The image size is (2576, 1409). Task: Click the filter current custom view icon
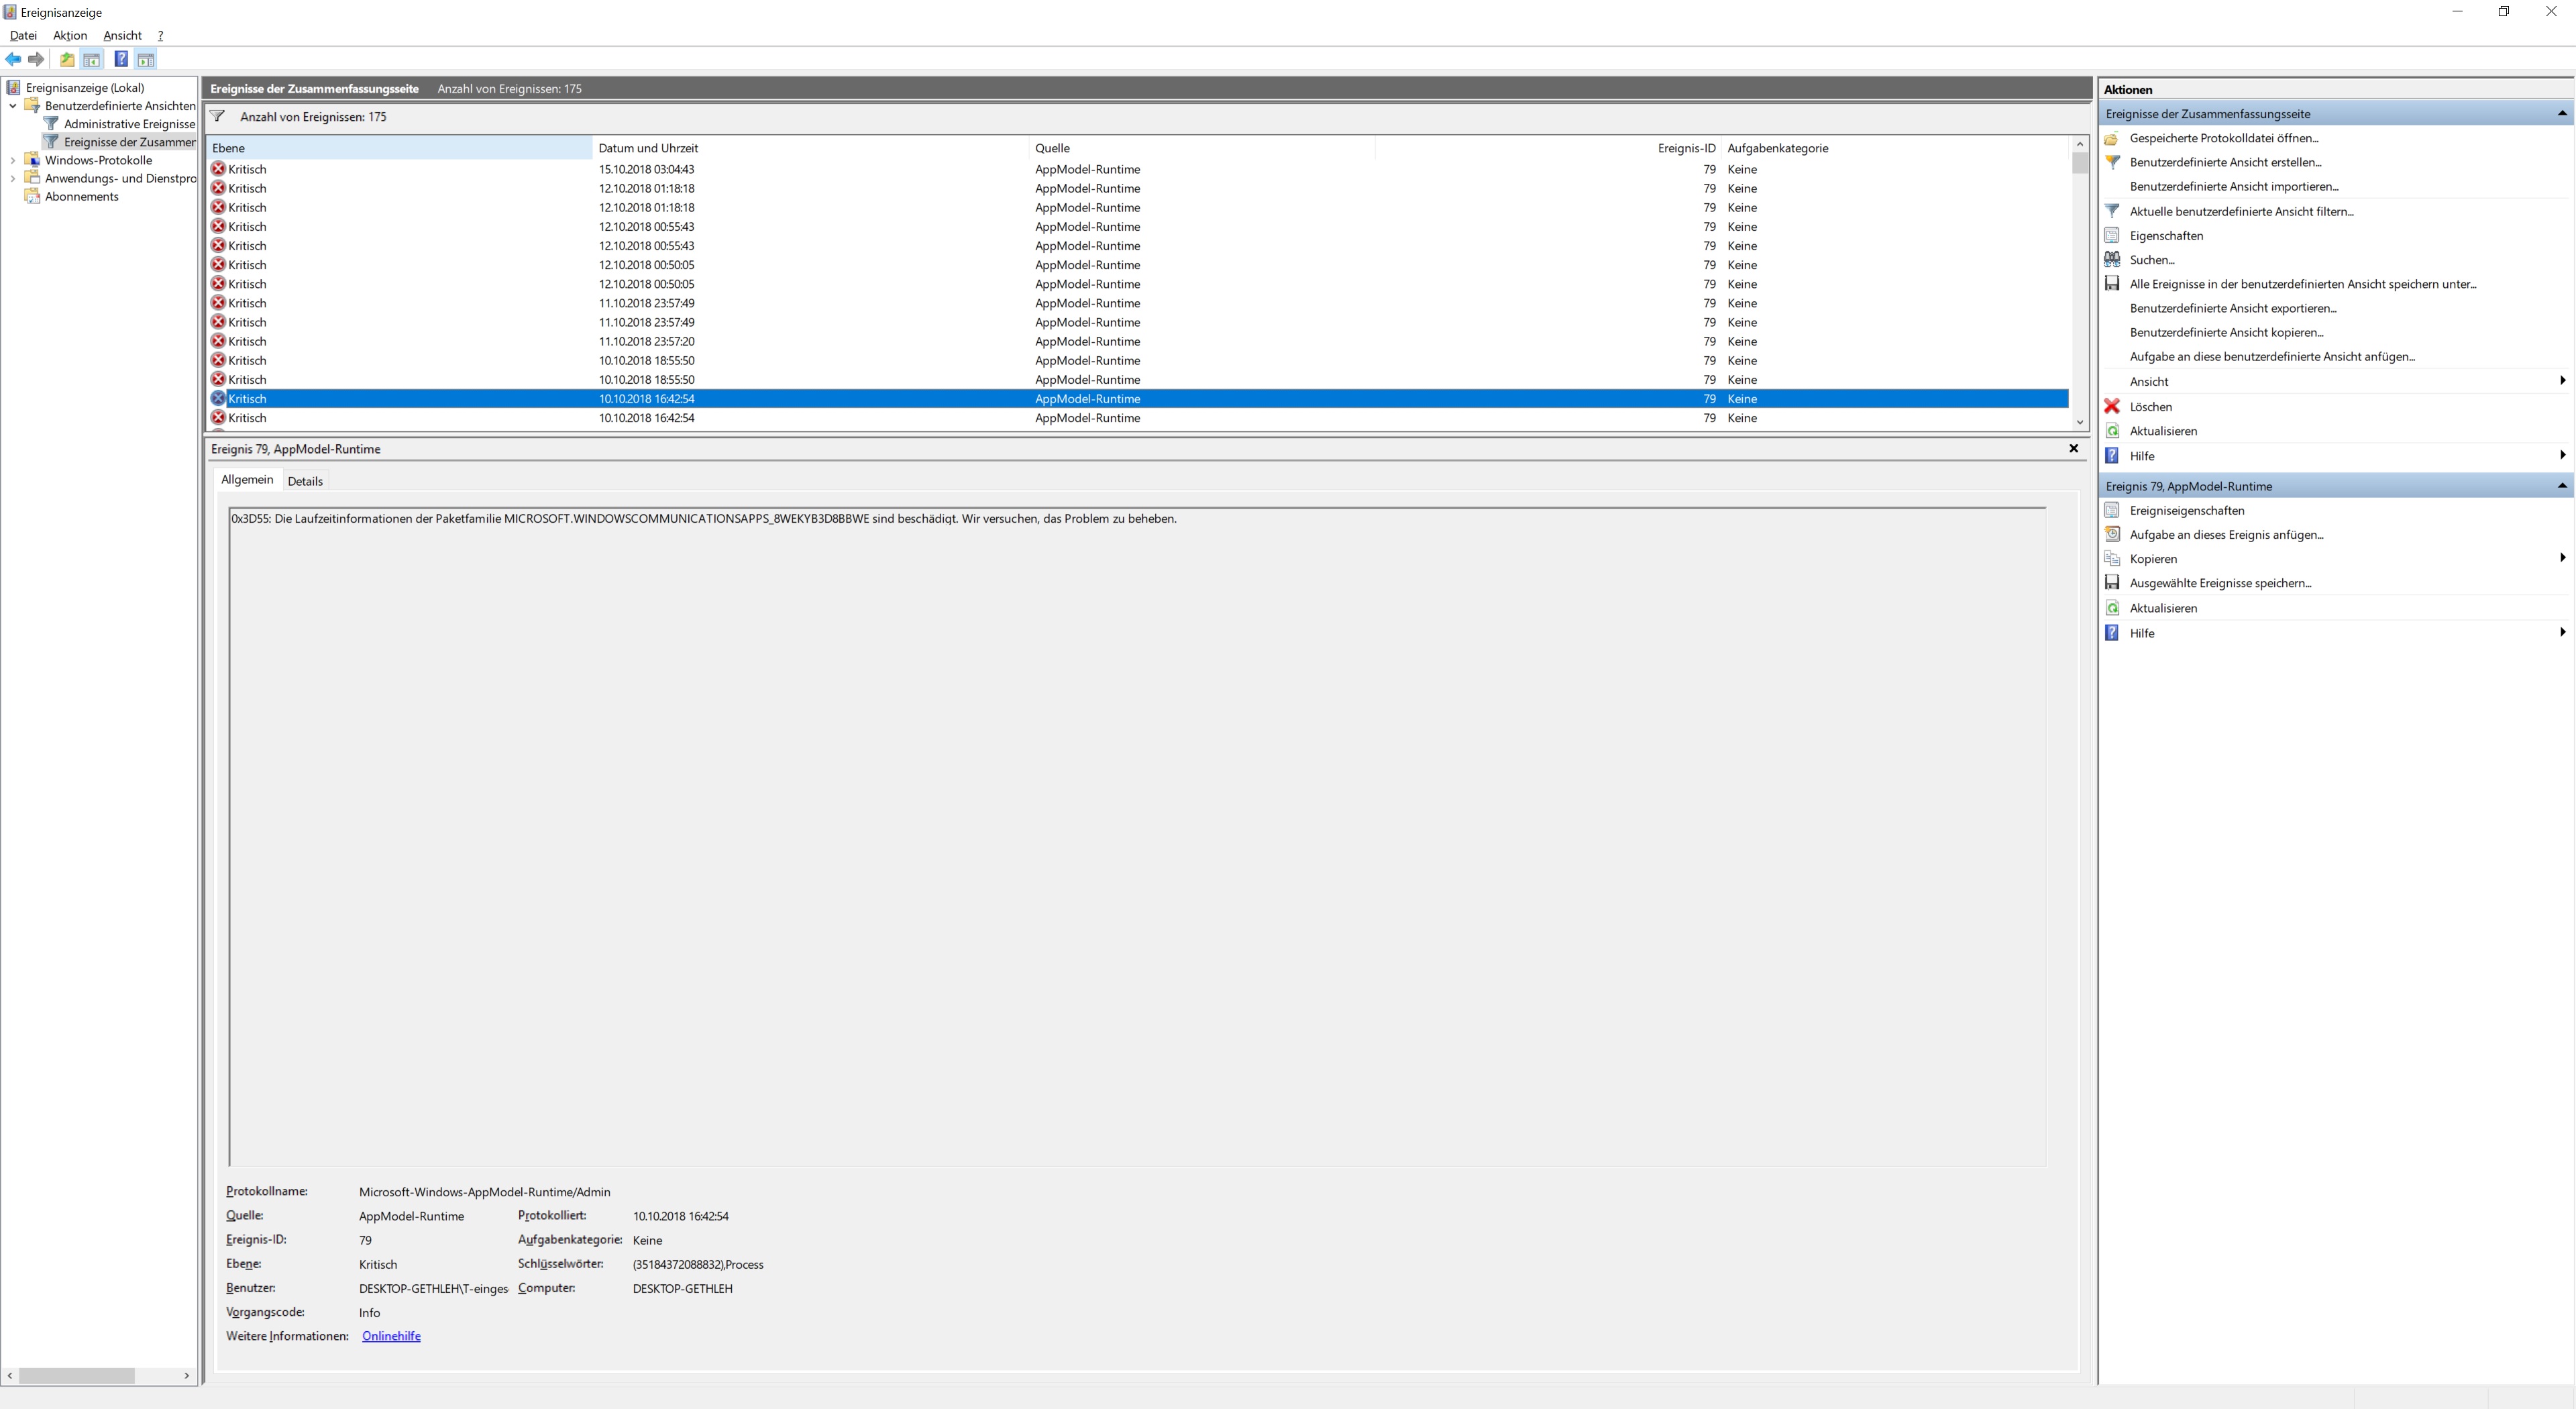(2112, 211)
